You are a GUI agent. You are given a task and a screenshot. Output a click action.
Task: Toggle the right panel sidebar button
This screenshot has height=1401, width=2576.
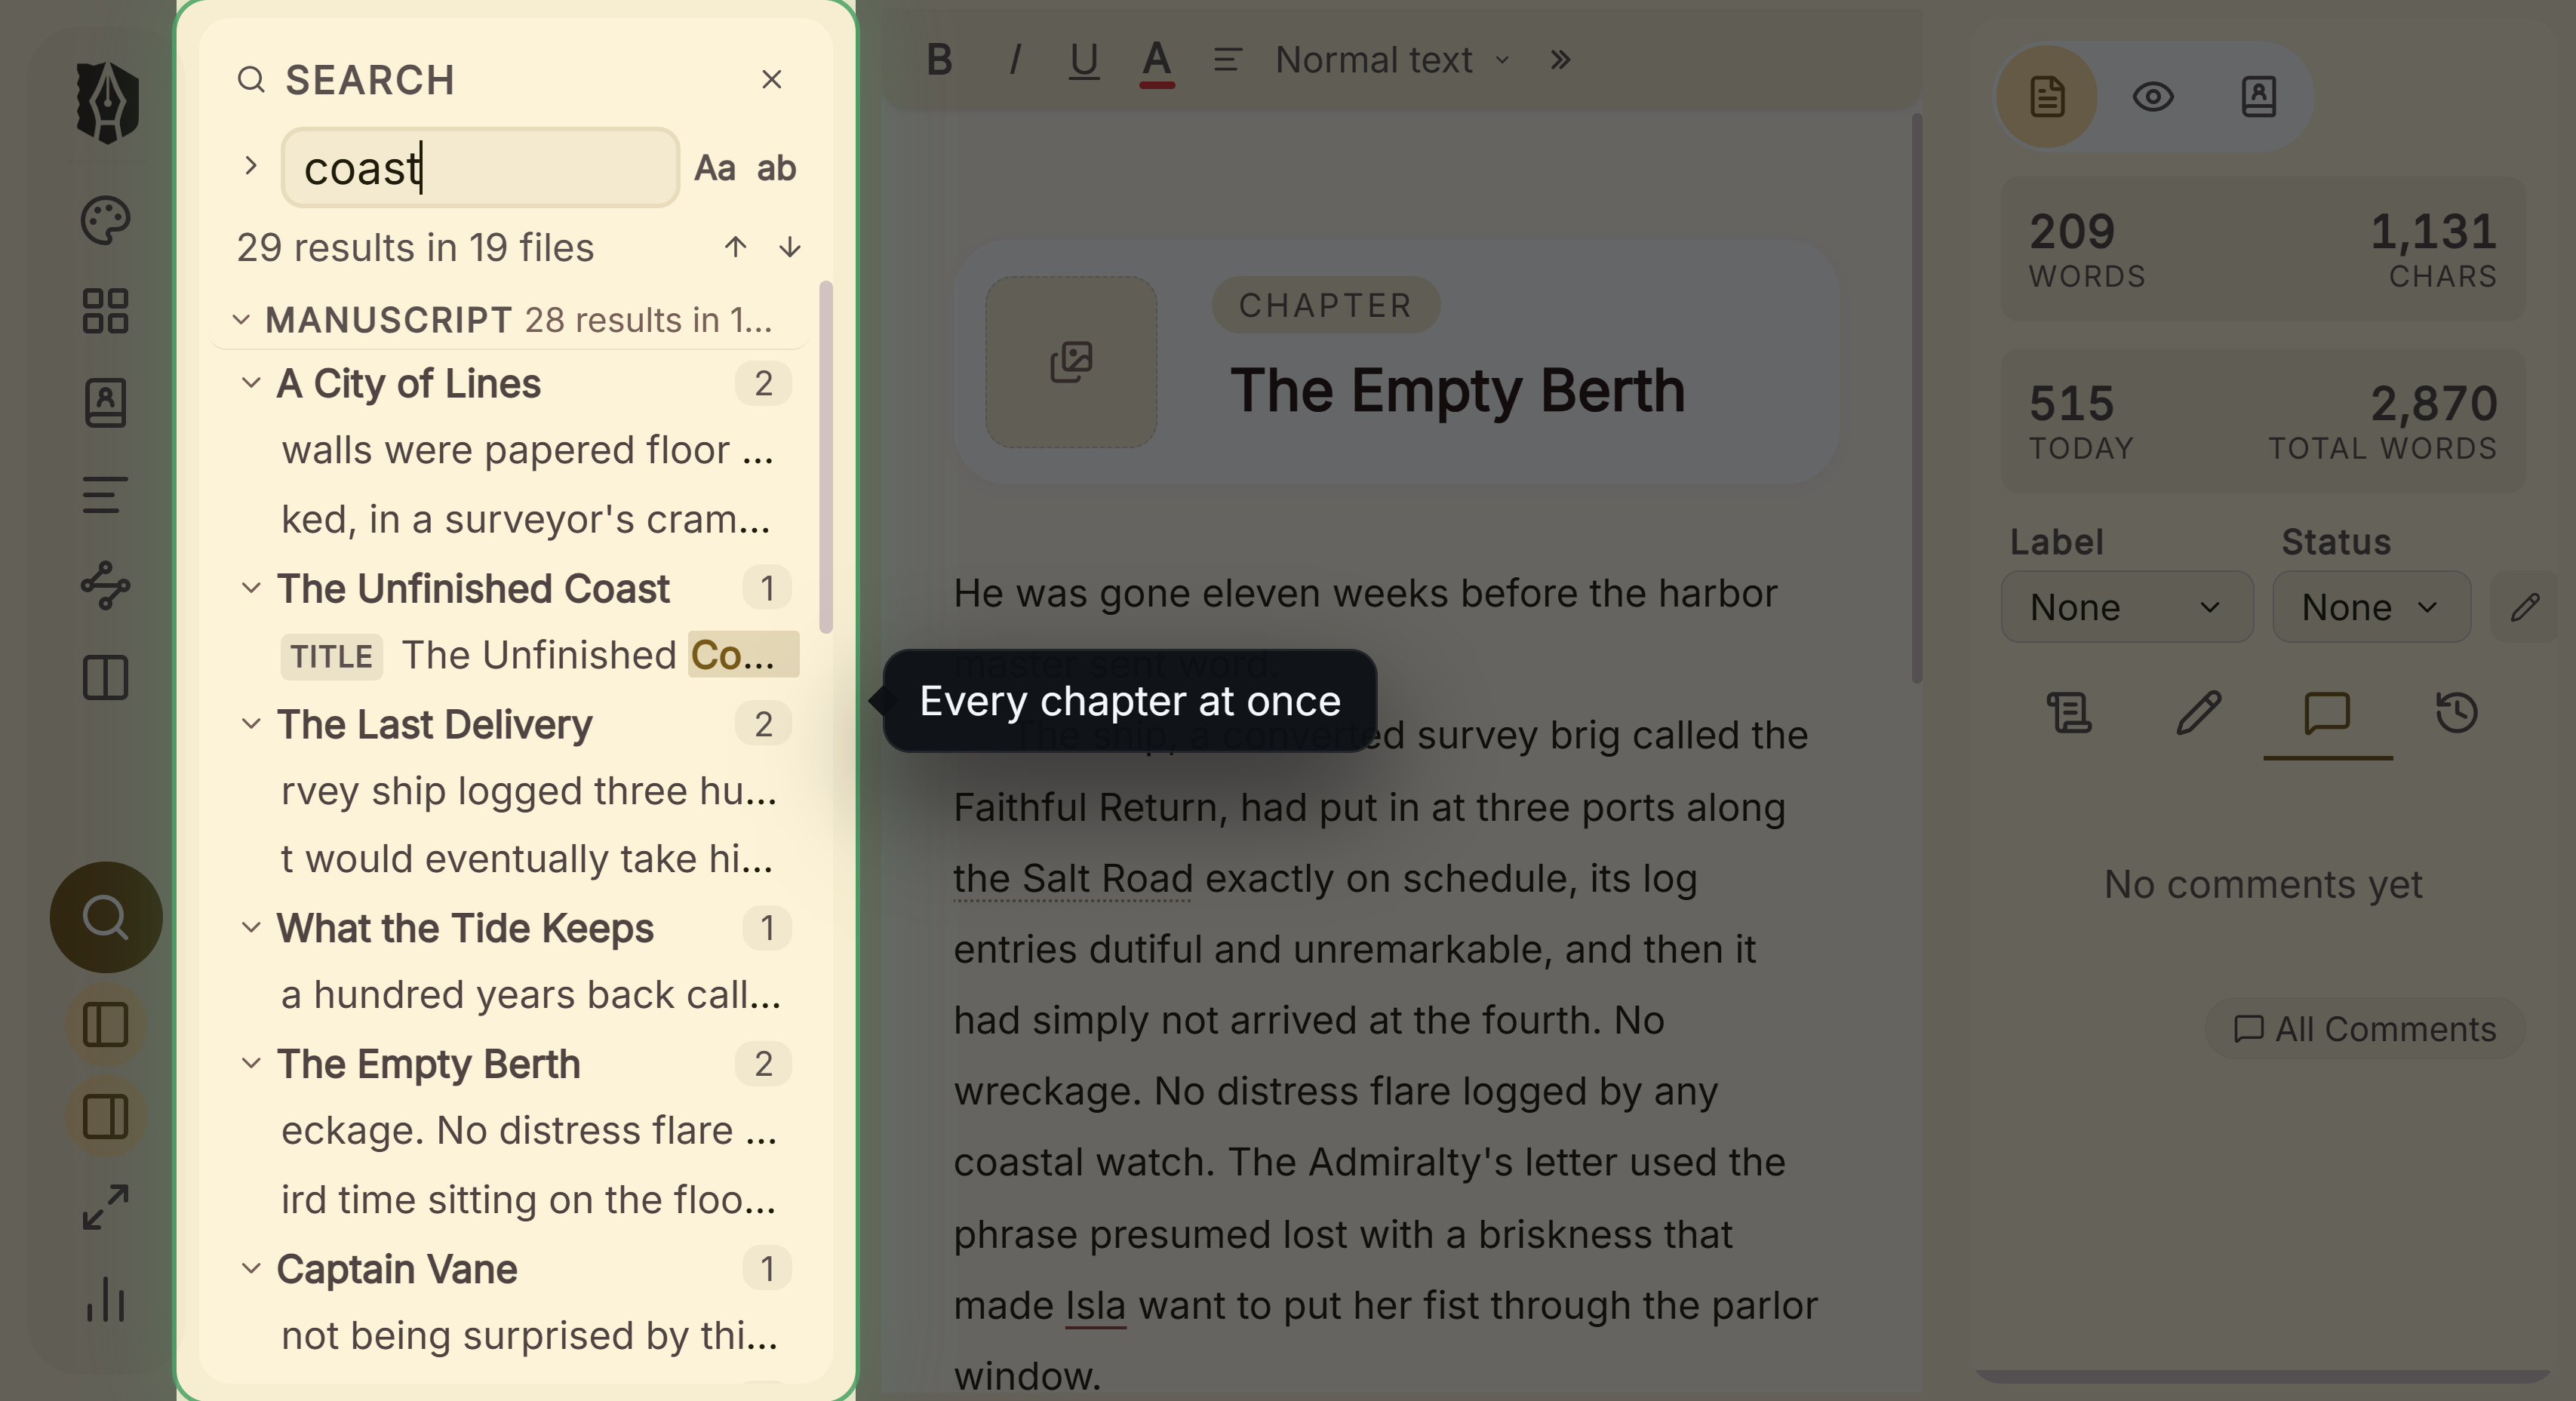pos(106,1117)
